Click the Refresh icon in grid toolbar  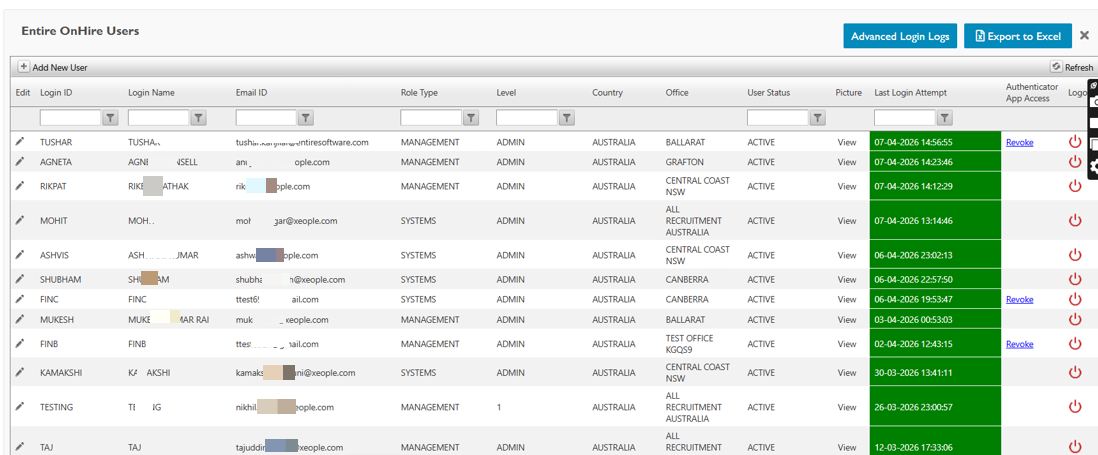pyautogui.click(x=1055, y=67)
